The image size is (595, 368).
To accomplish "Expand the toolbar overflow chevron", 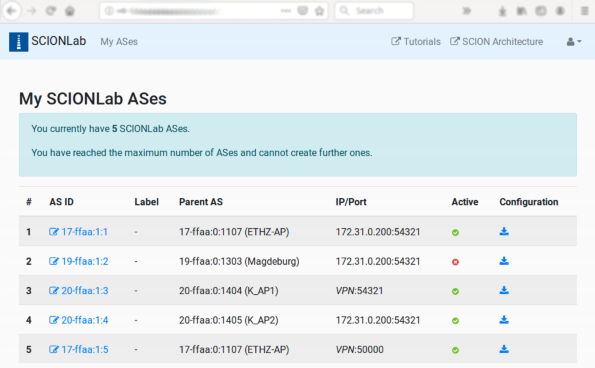I will click(466, 11).
